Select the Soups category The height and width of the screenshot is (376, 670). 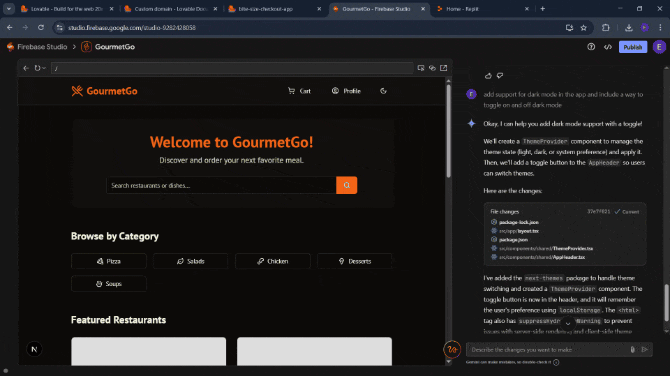click(109, 284)
